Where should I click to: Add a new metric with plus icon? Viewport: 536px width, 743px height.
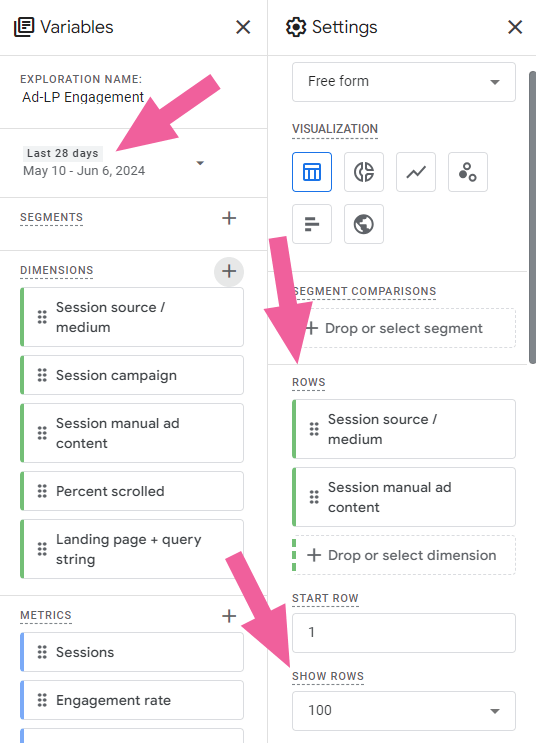coord(229,616)
